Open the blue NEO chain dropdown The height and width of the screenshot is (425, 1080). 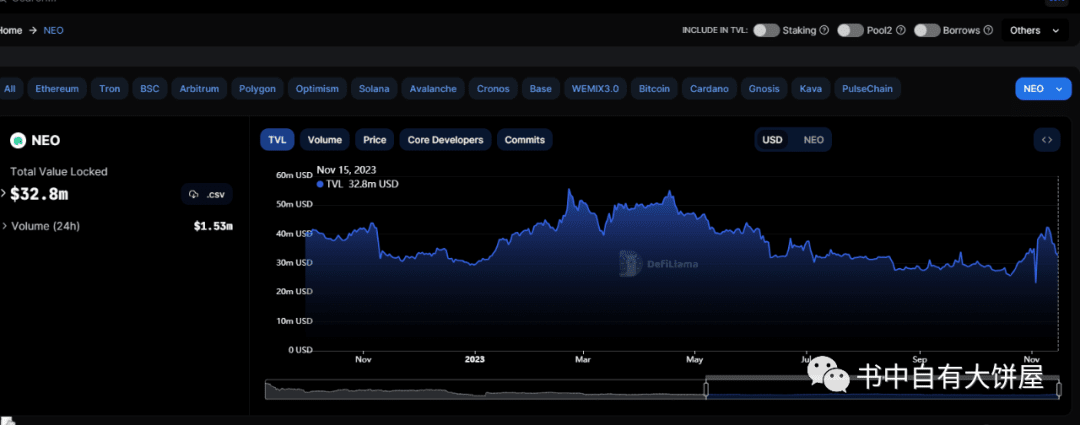1043,89
